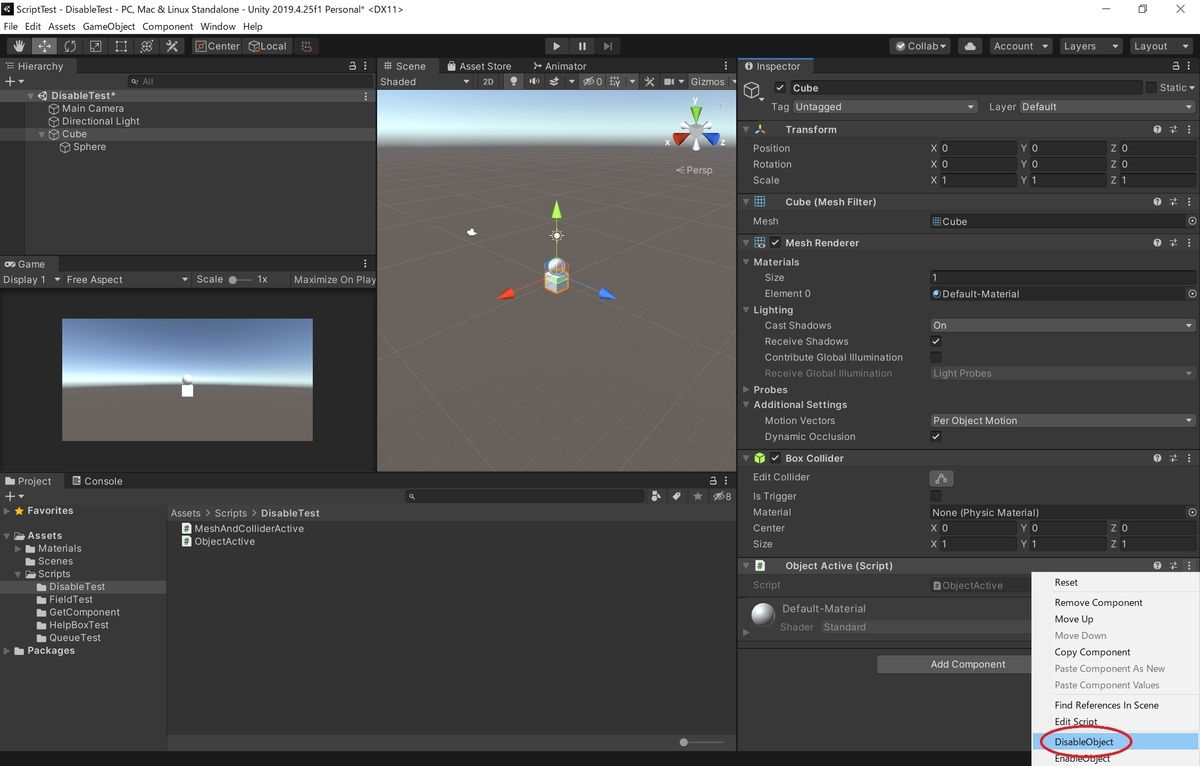Open the cloud services icon
Image resolution: width=1200 pixels, height=766 pixels.
click(x=969, y=46)
